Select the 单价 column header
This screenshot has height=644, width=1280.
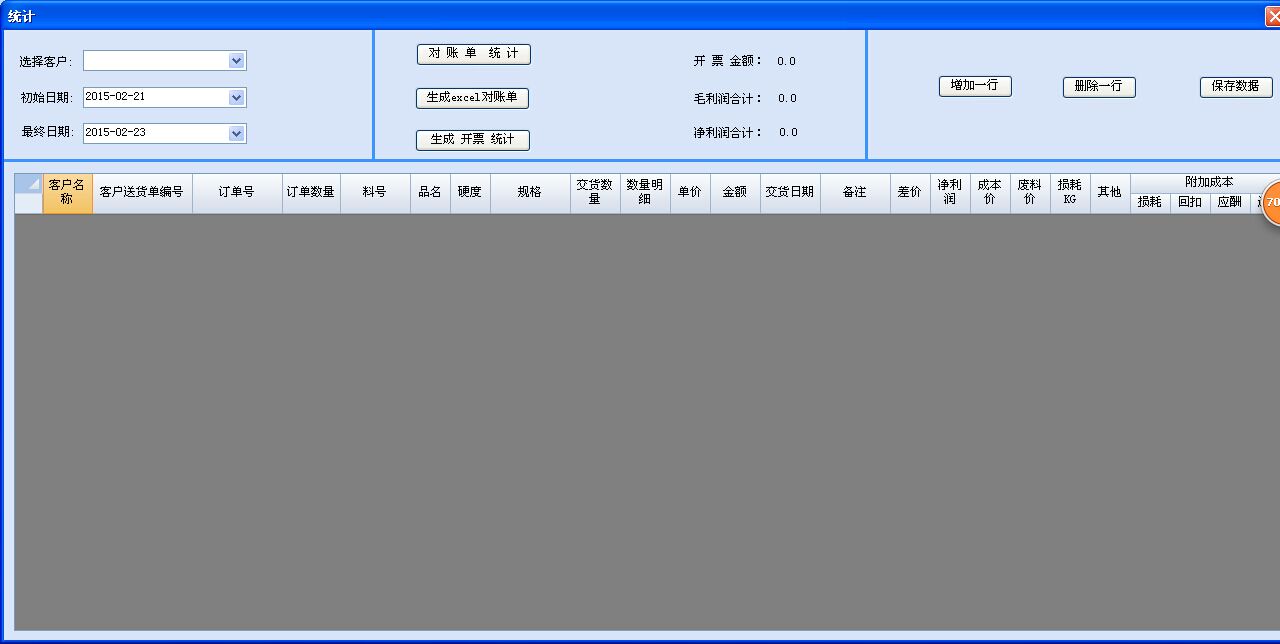pyautogui.click(x=690, y=192)
